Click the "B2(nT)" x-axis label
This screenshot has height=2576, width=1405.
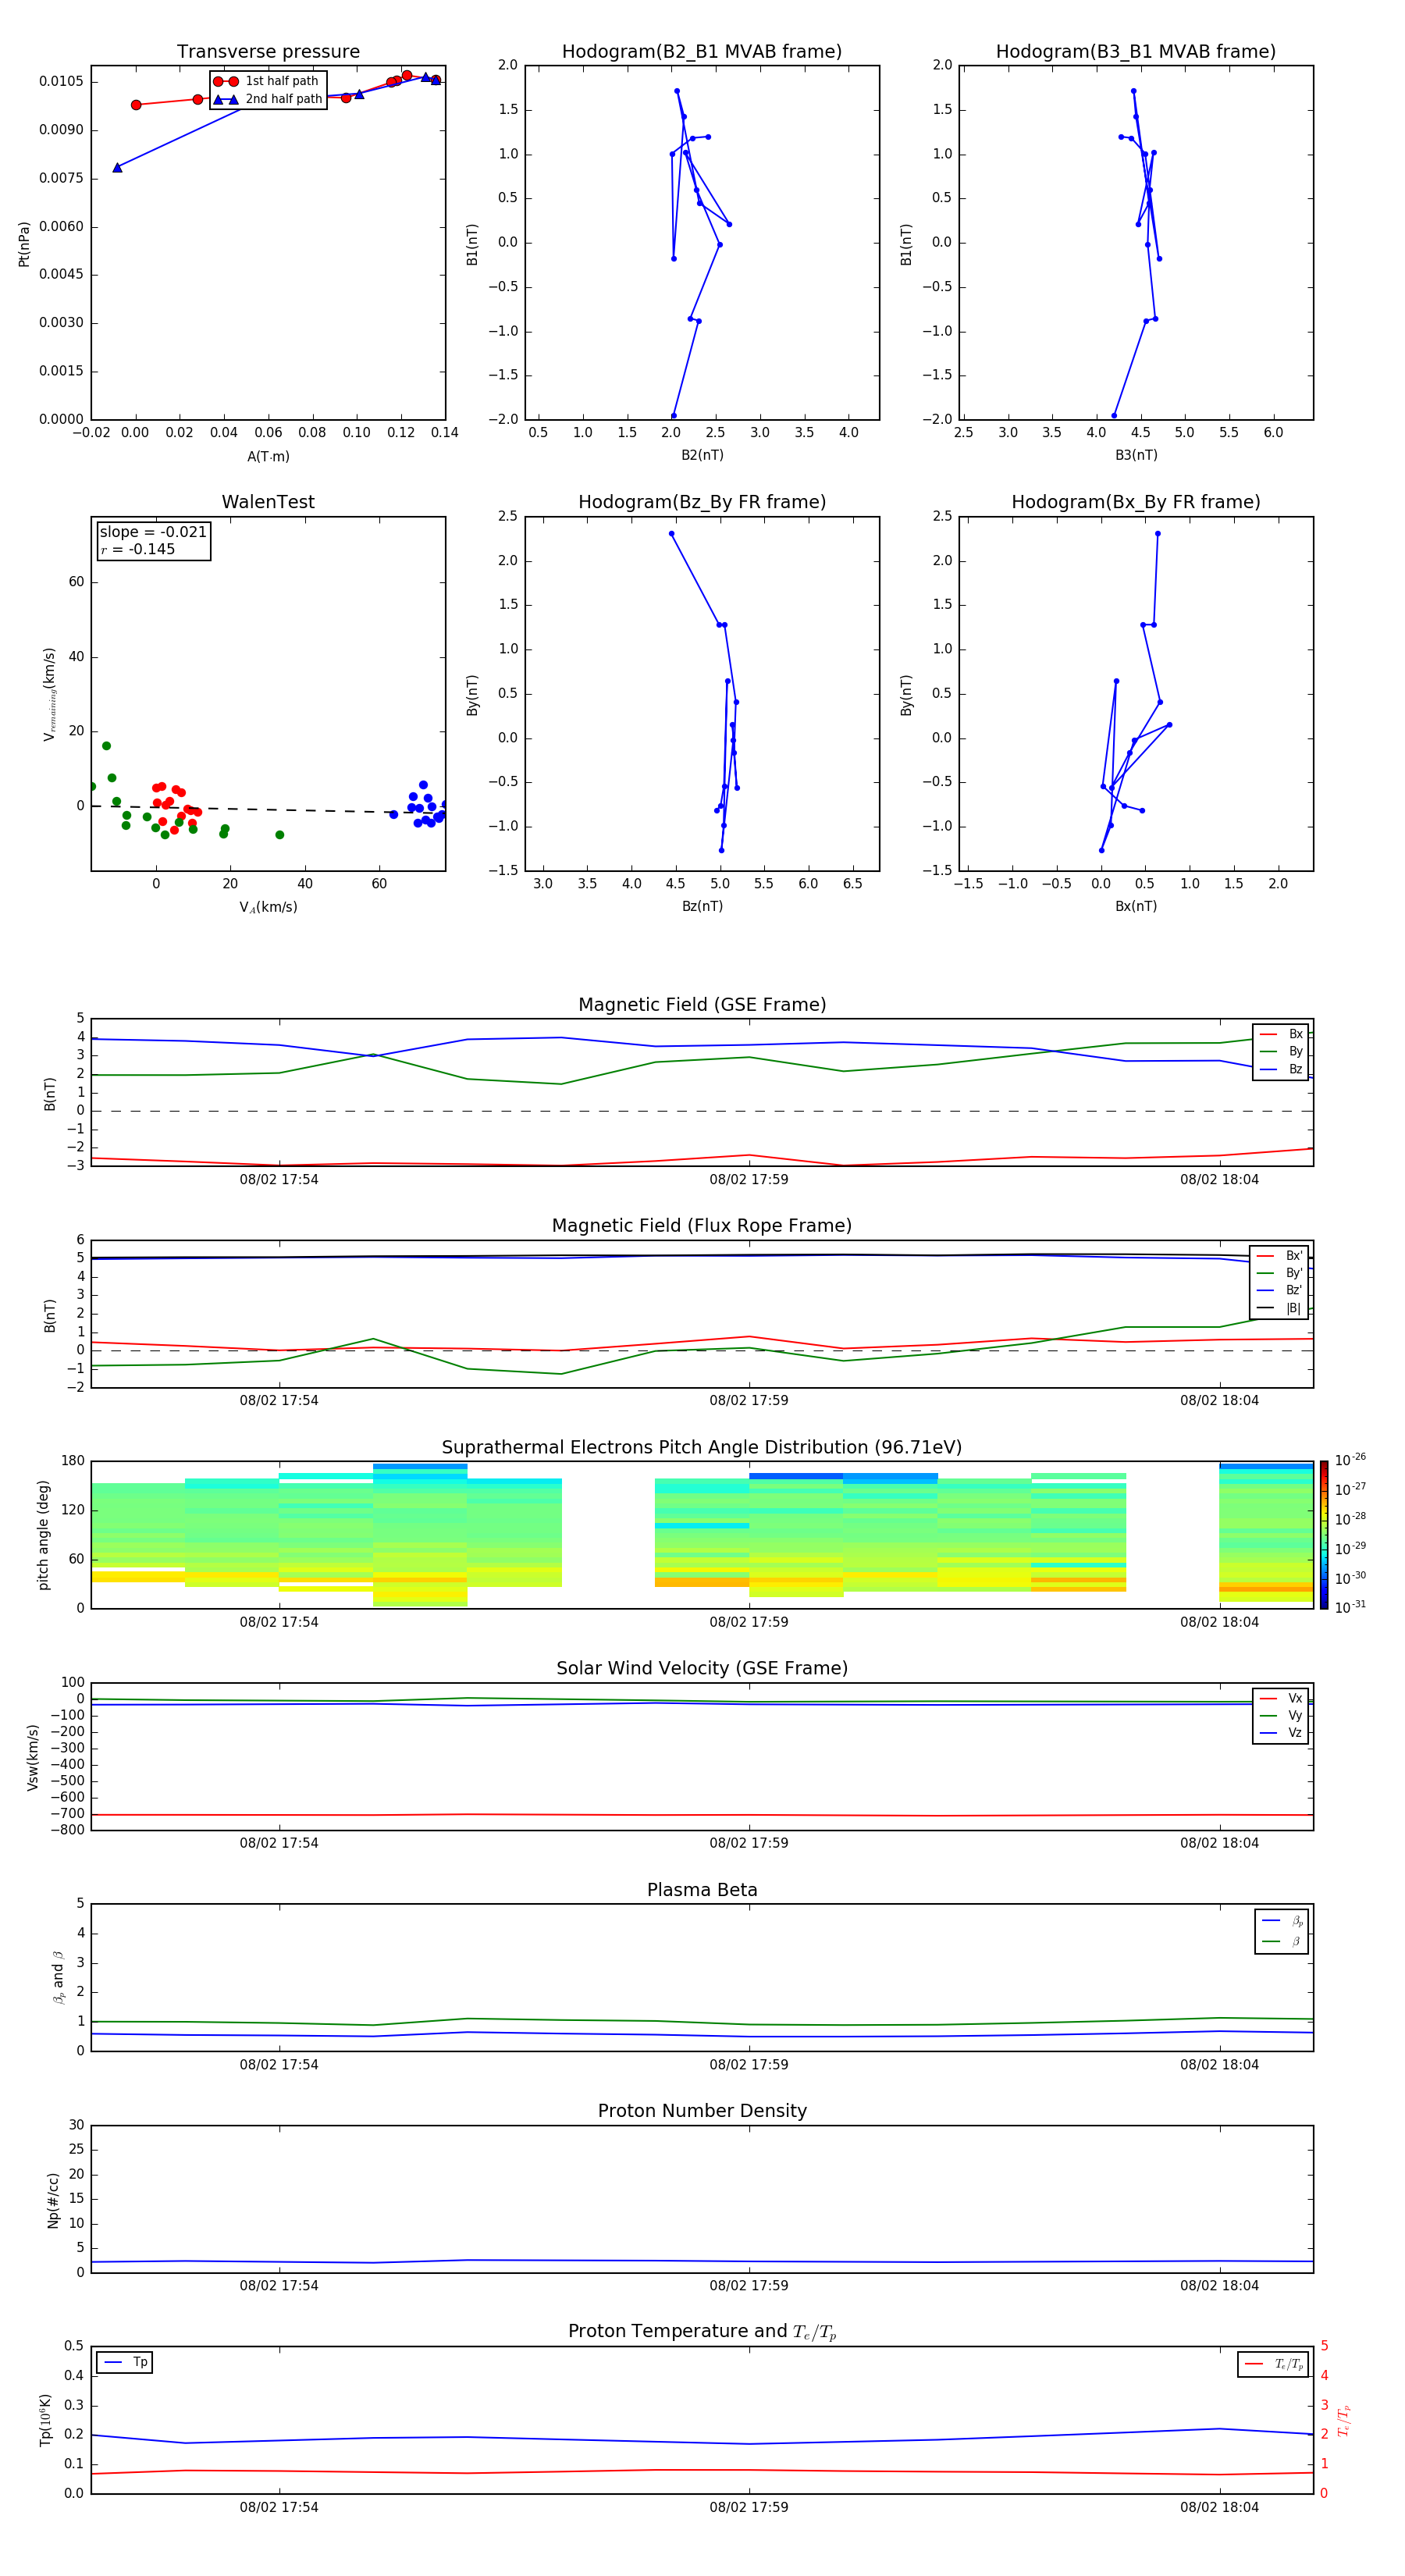(702, 455)
